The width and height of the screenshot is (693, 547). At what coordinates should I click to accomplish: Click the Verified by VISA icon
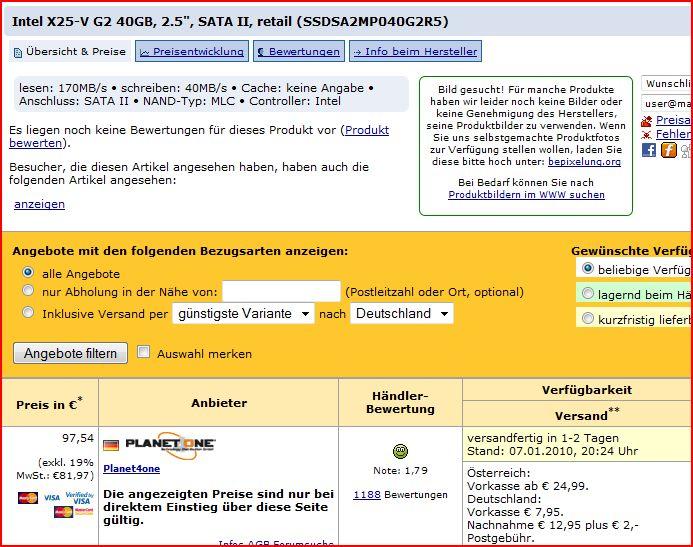[80, 498]
